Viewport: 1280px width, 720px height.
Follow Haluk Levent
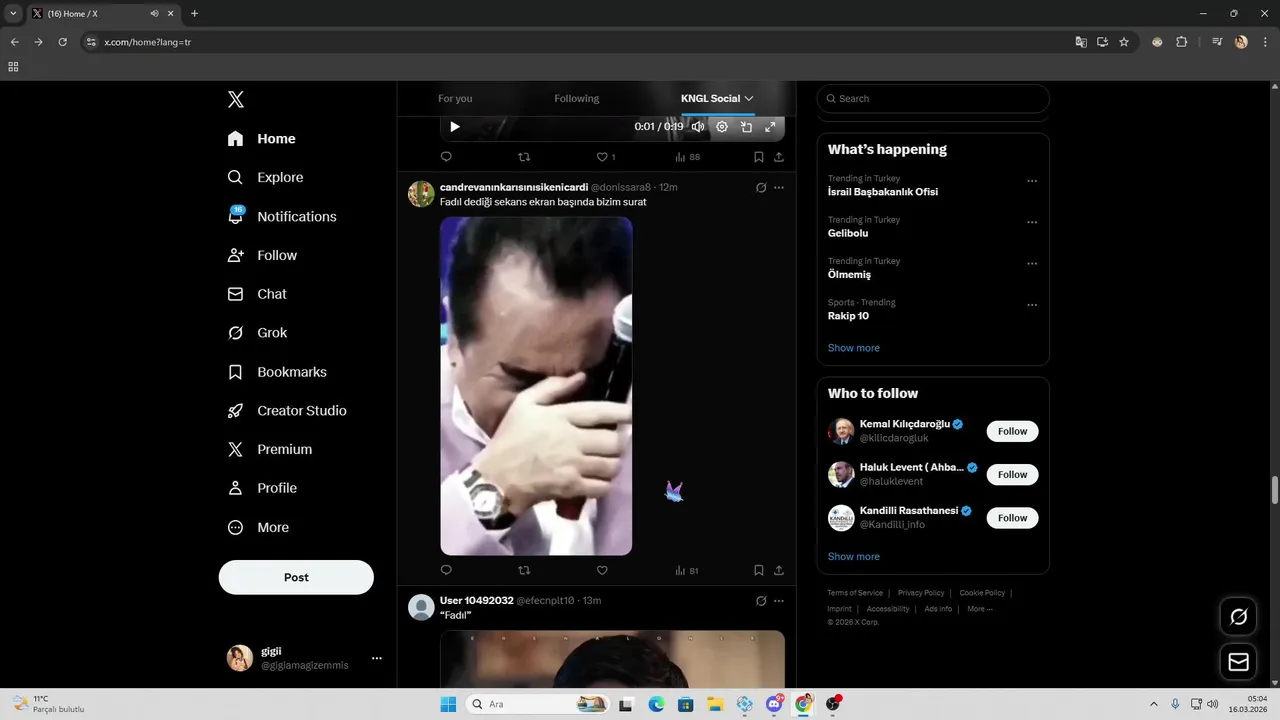1012,474
